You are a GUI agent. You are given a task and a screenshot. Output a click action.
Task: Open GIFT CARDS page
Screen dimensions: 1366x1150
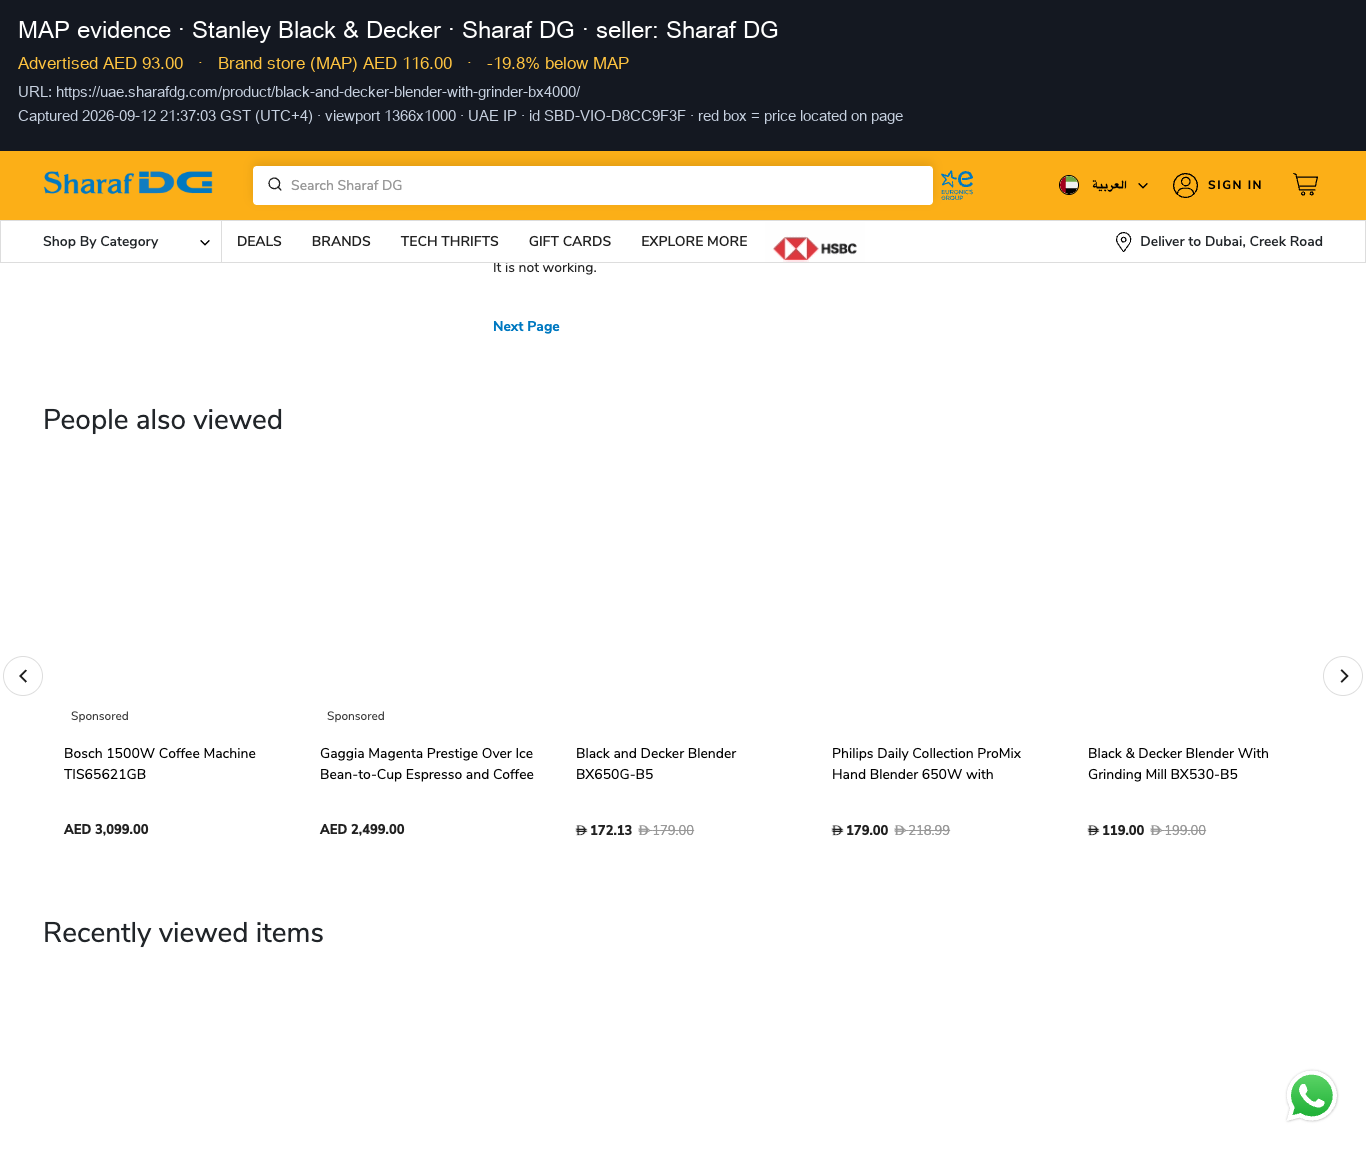pyautogui.click(x=570, y=242)
